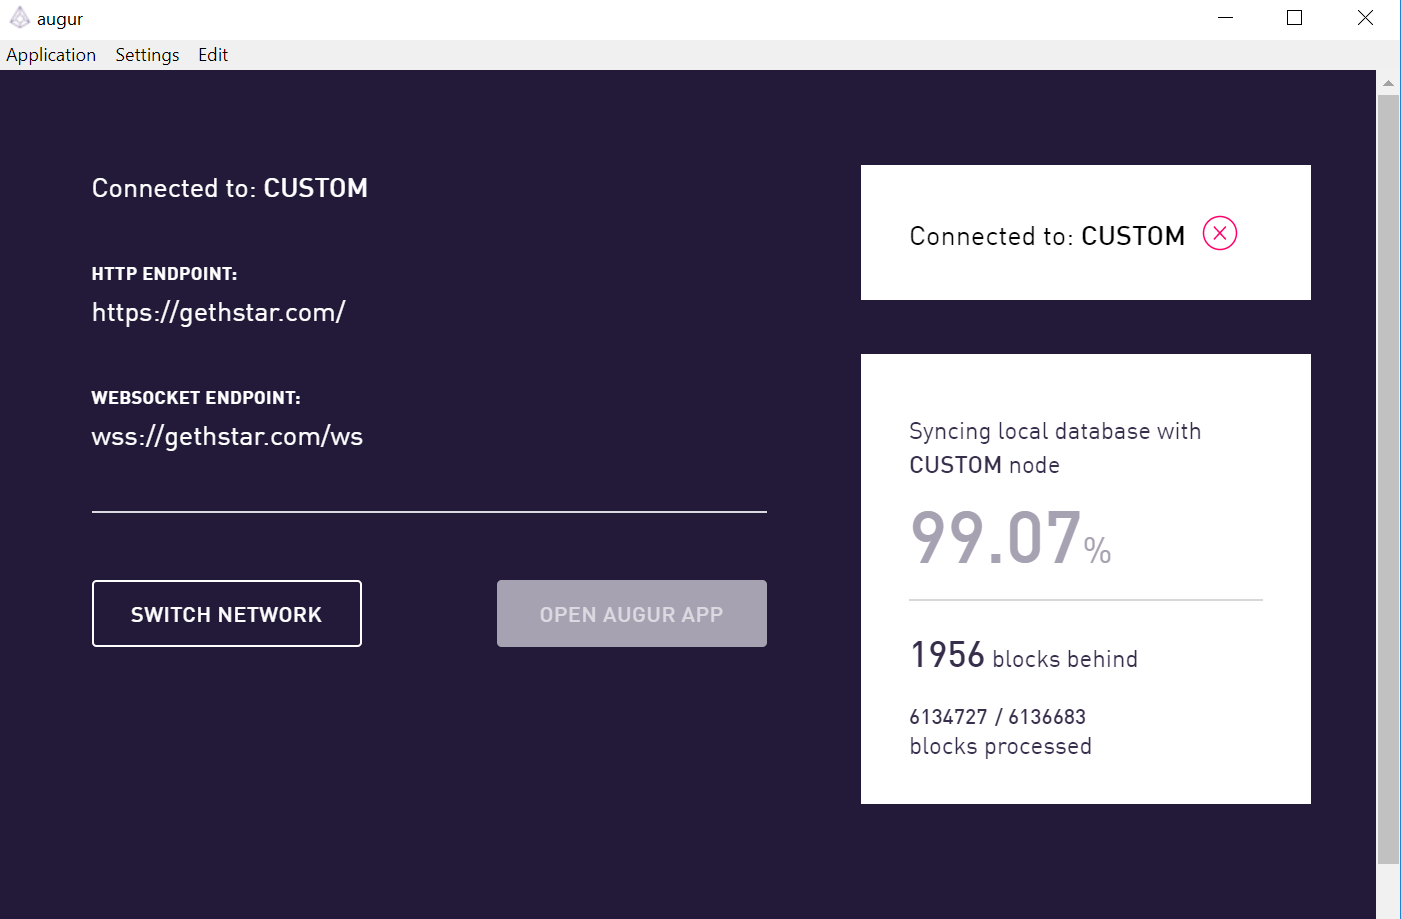
Task: Click the 99.07% sync progress value
Action: tap(1010, 538)
